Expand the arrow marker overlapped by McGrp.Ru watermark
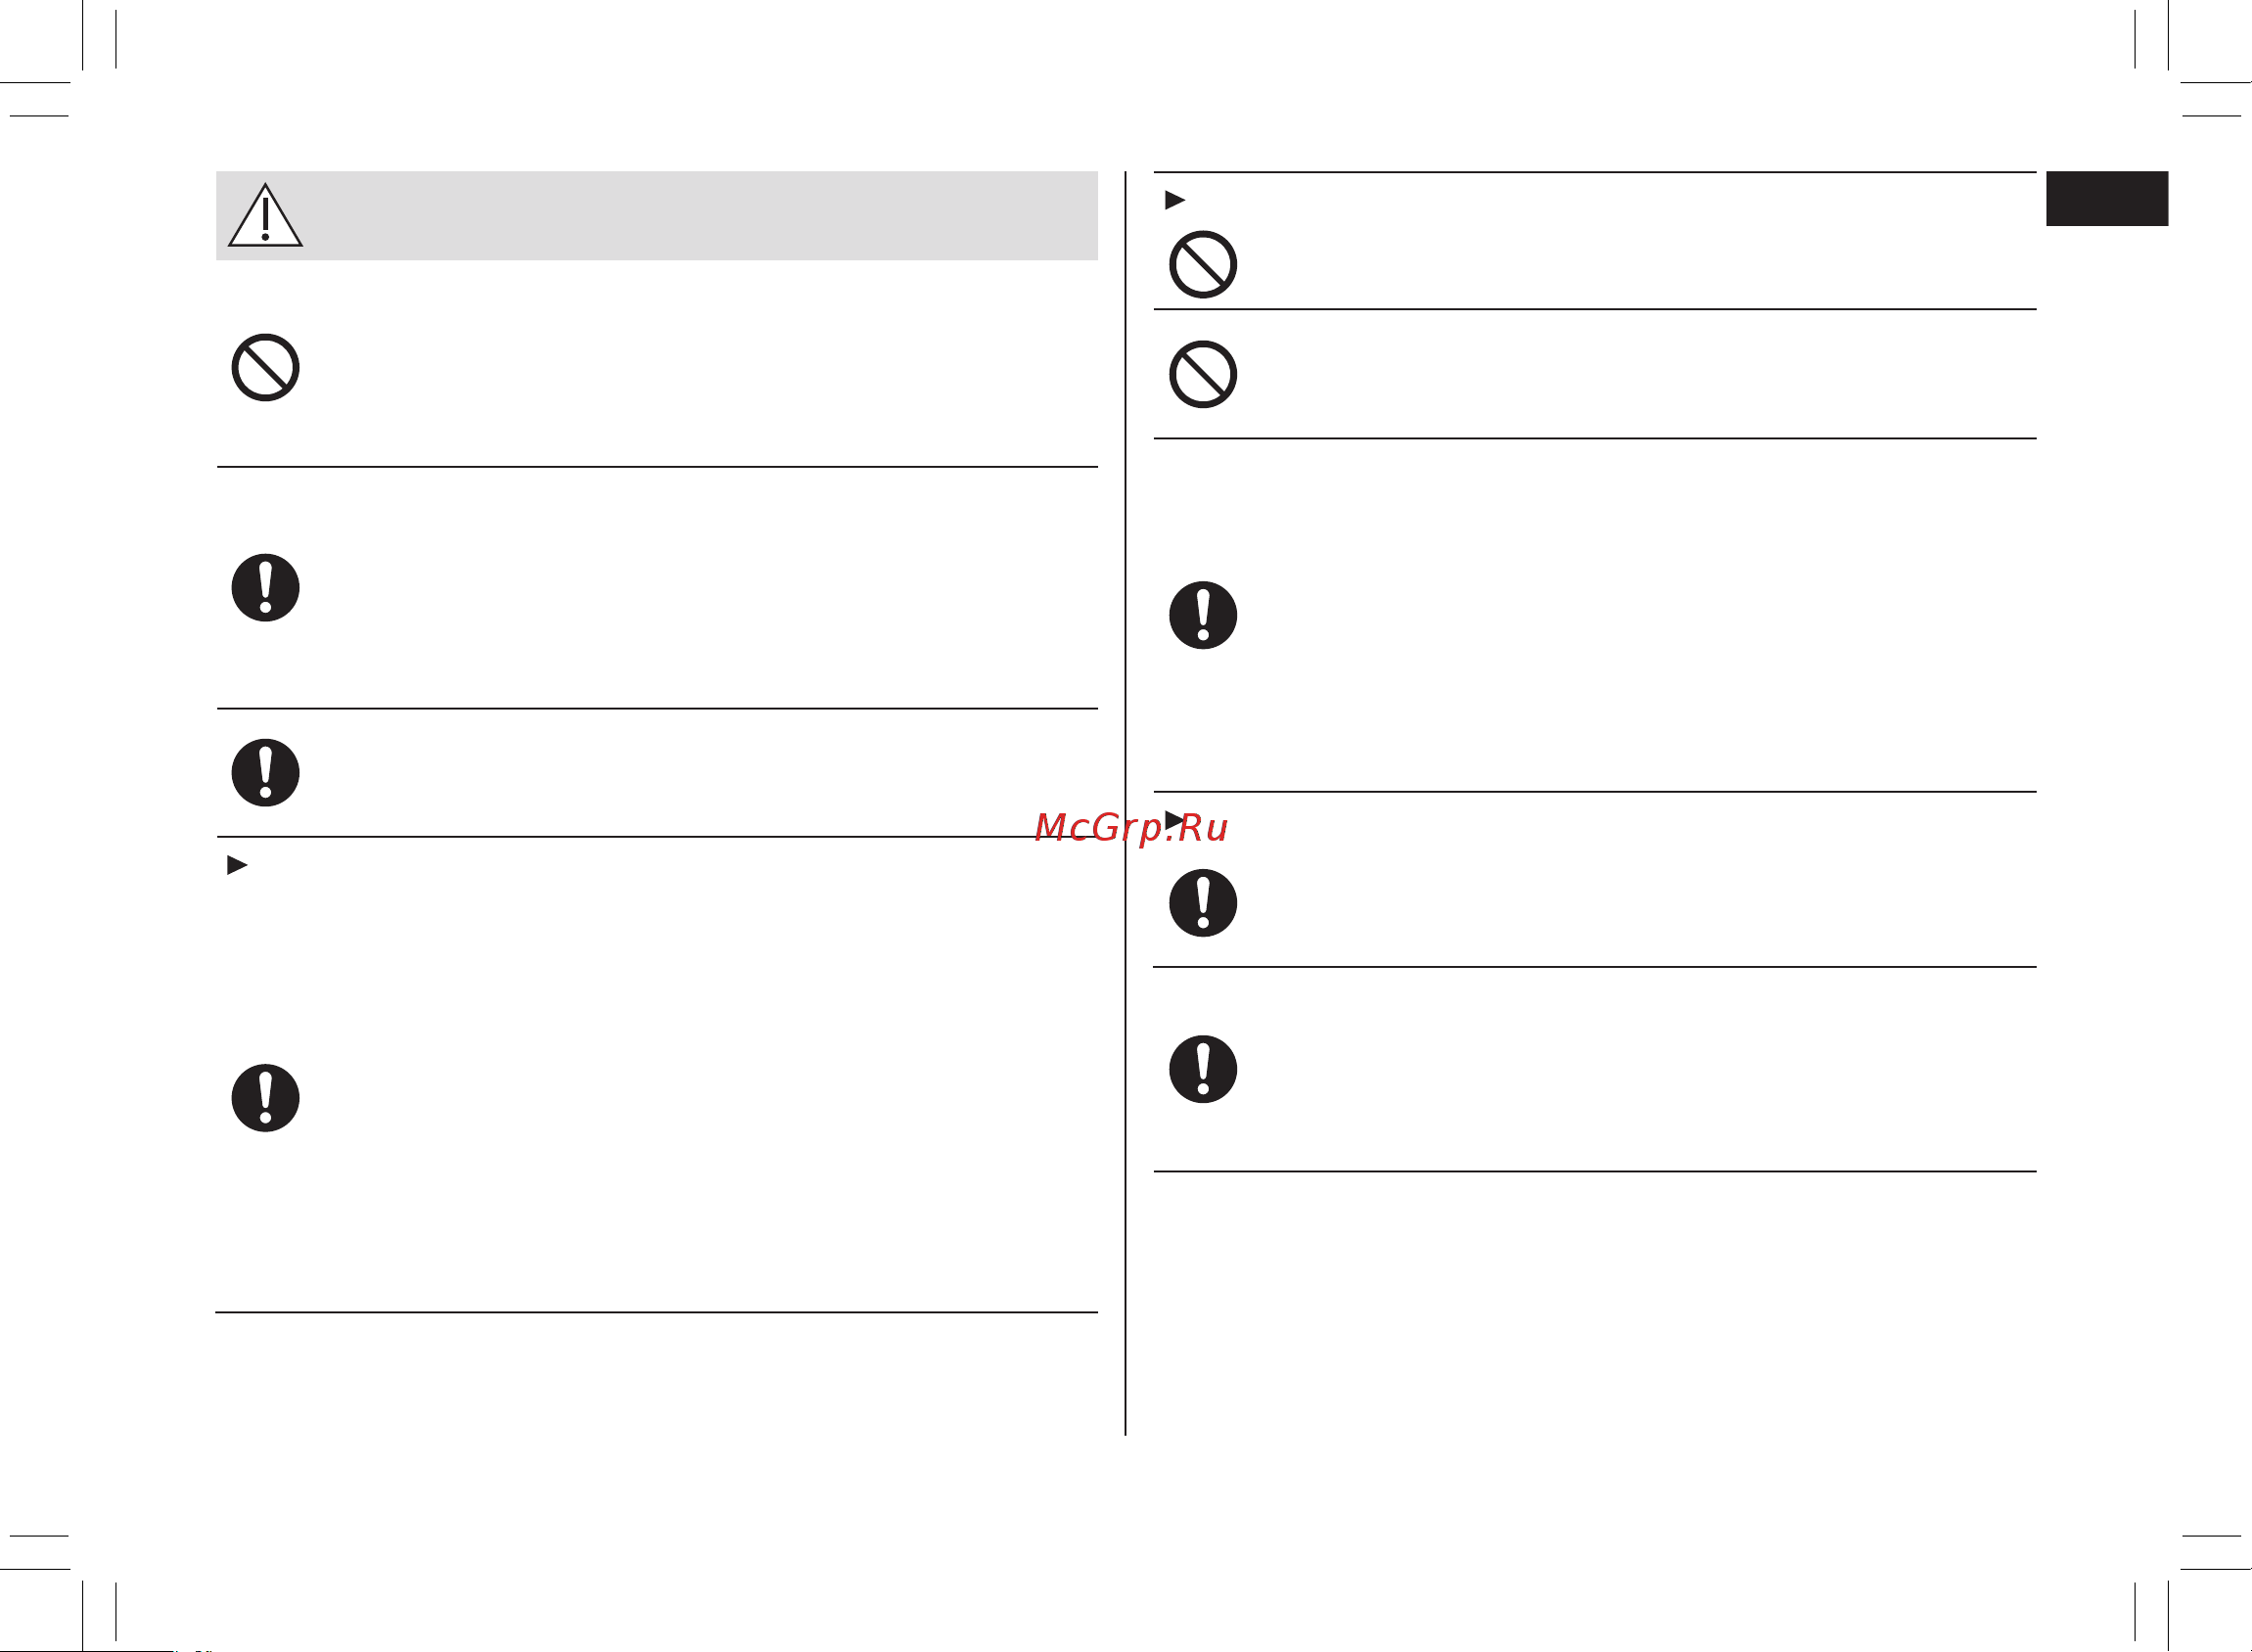This screenshot has height=1652, width=2252. coord(1174,820)
